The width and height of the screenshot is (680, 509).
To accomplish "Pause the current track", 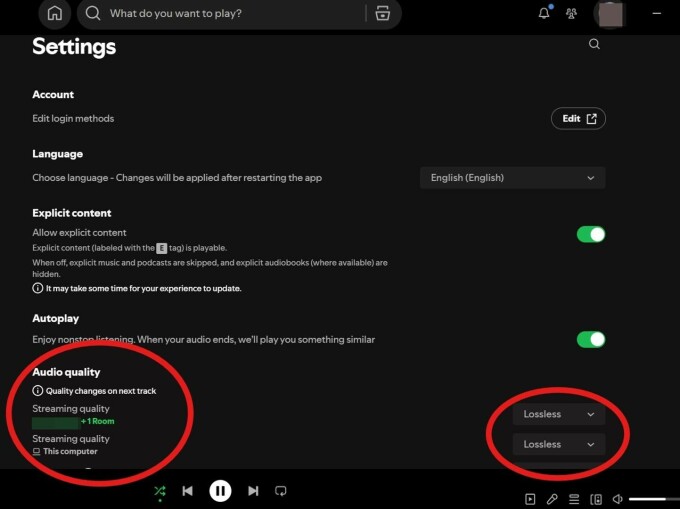I will click(x=220, y=491).
